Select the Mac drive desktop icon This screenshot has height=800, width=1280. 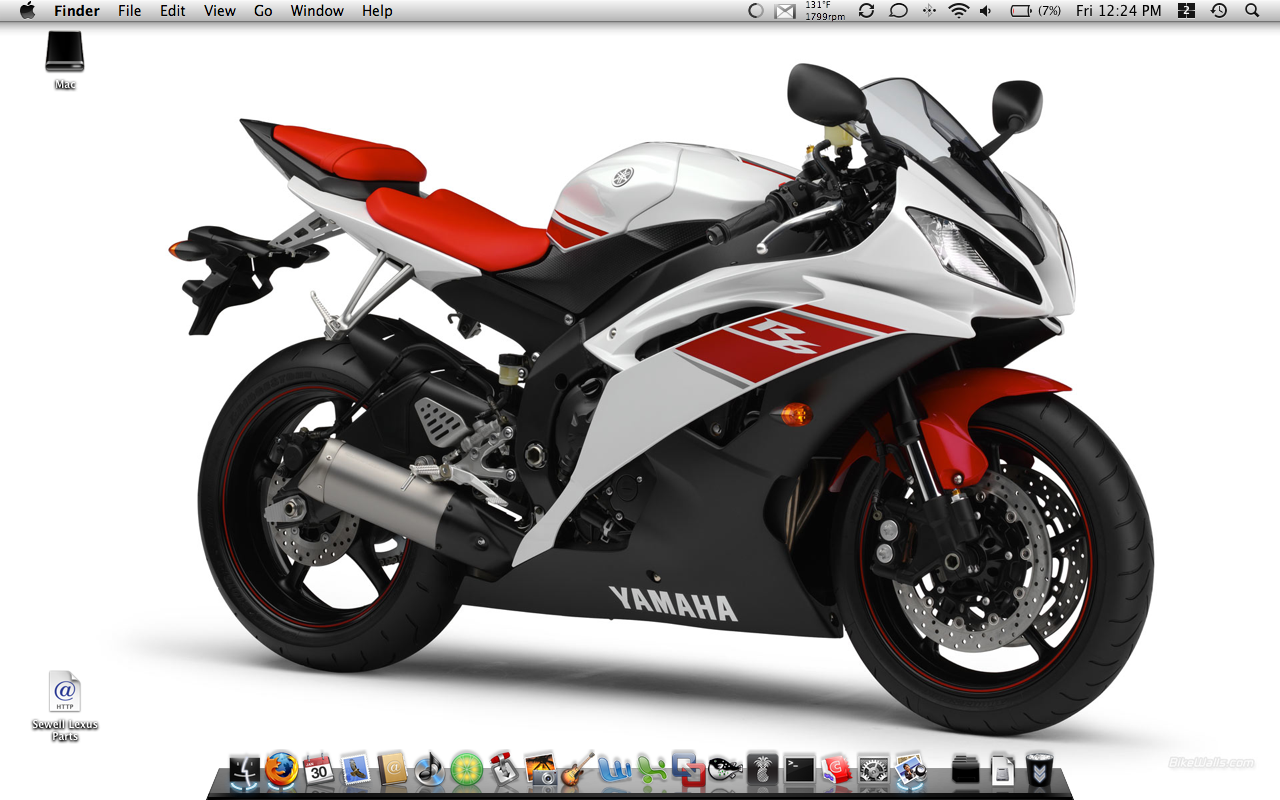[65, 60]
